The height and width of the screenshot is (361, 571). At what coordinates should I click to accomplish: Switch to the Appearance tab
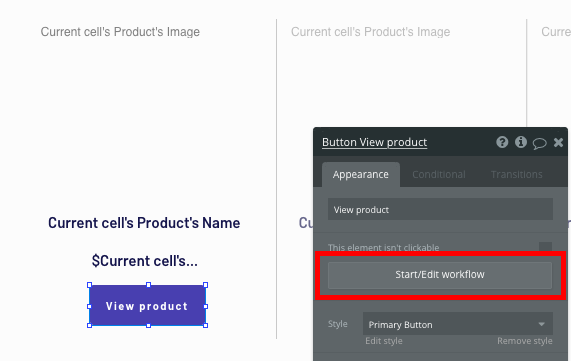tap(361, 174)
